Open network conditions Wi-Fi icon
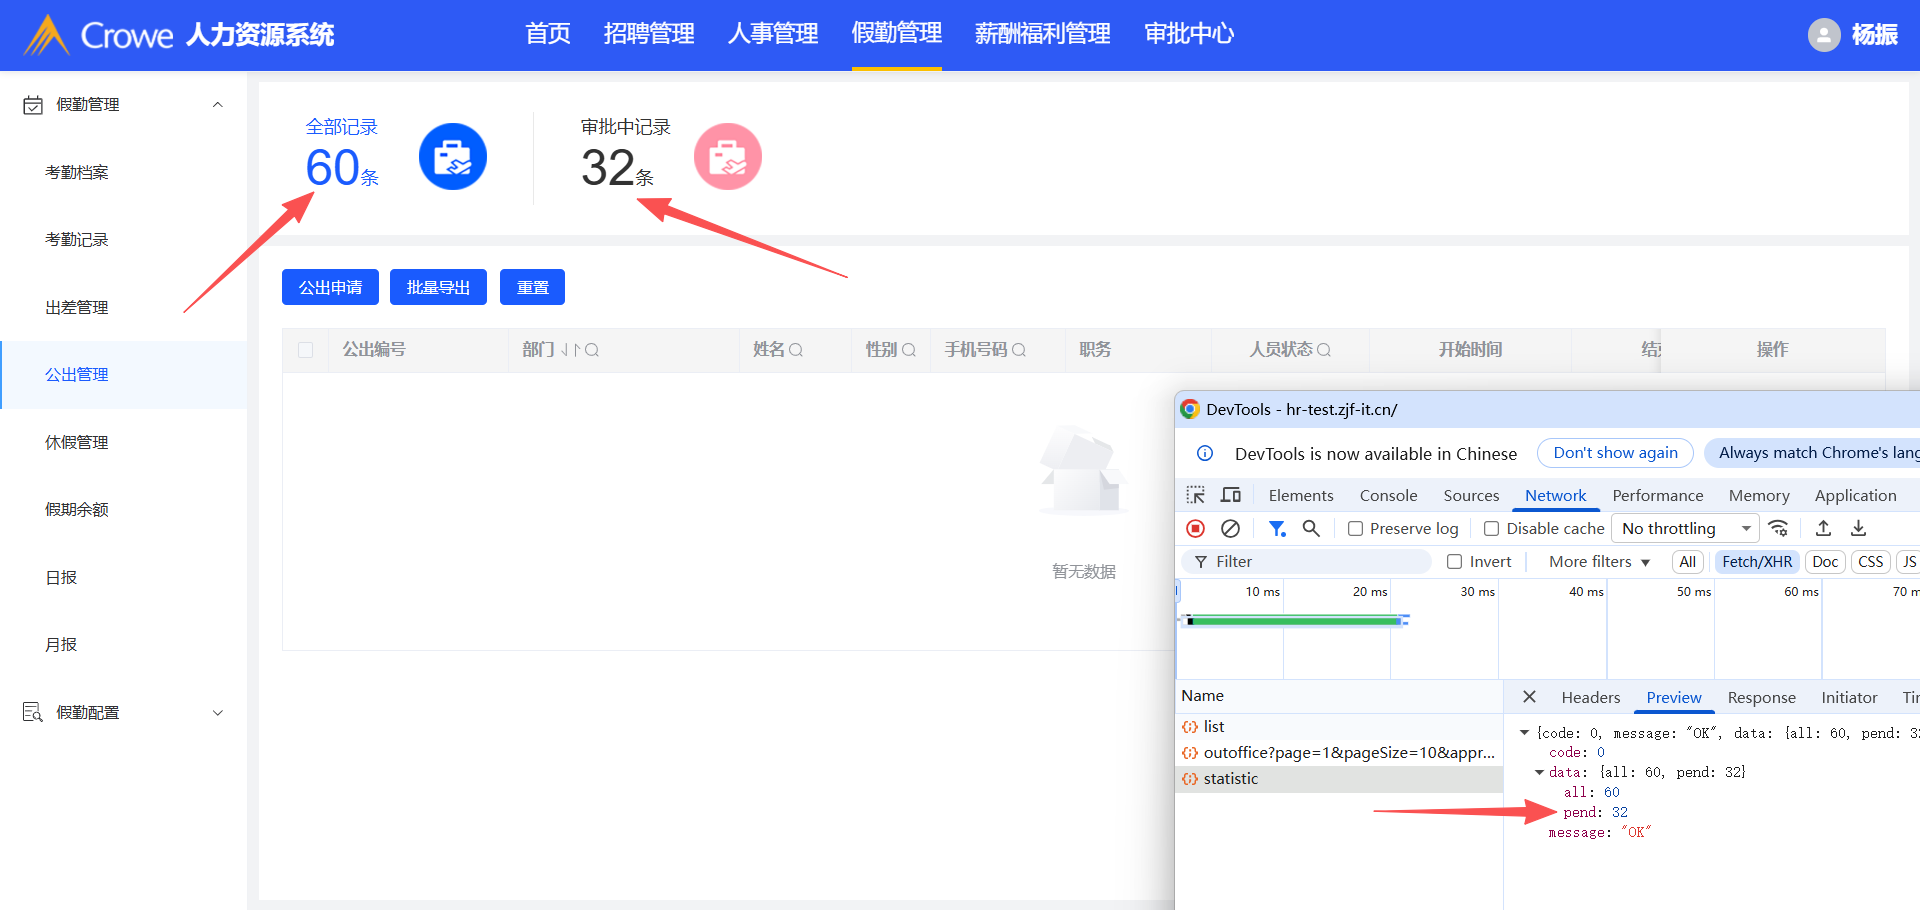 pyautogui.click(x=1778, y=528)
